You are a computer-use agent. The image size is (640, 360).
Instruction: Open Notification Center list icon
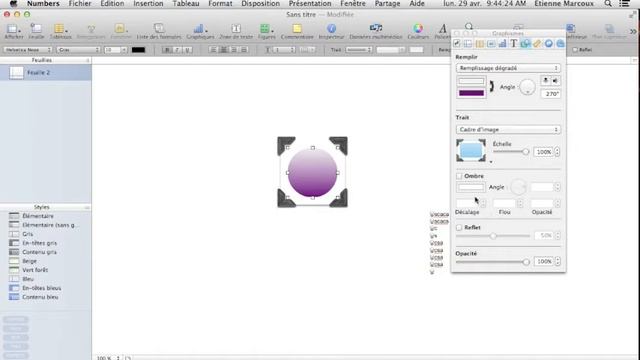624,4
